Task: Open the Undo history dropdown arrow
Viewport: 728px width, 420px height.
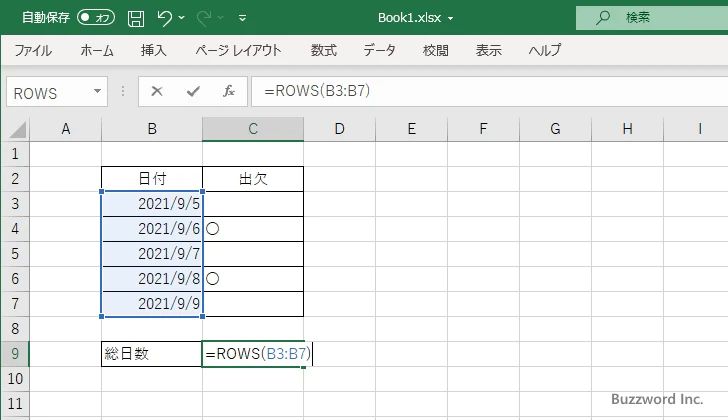Action: click(182, 18)
